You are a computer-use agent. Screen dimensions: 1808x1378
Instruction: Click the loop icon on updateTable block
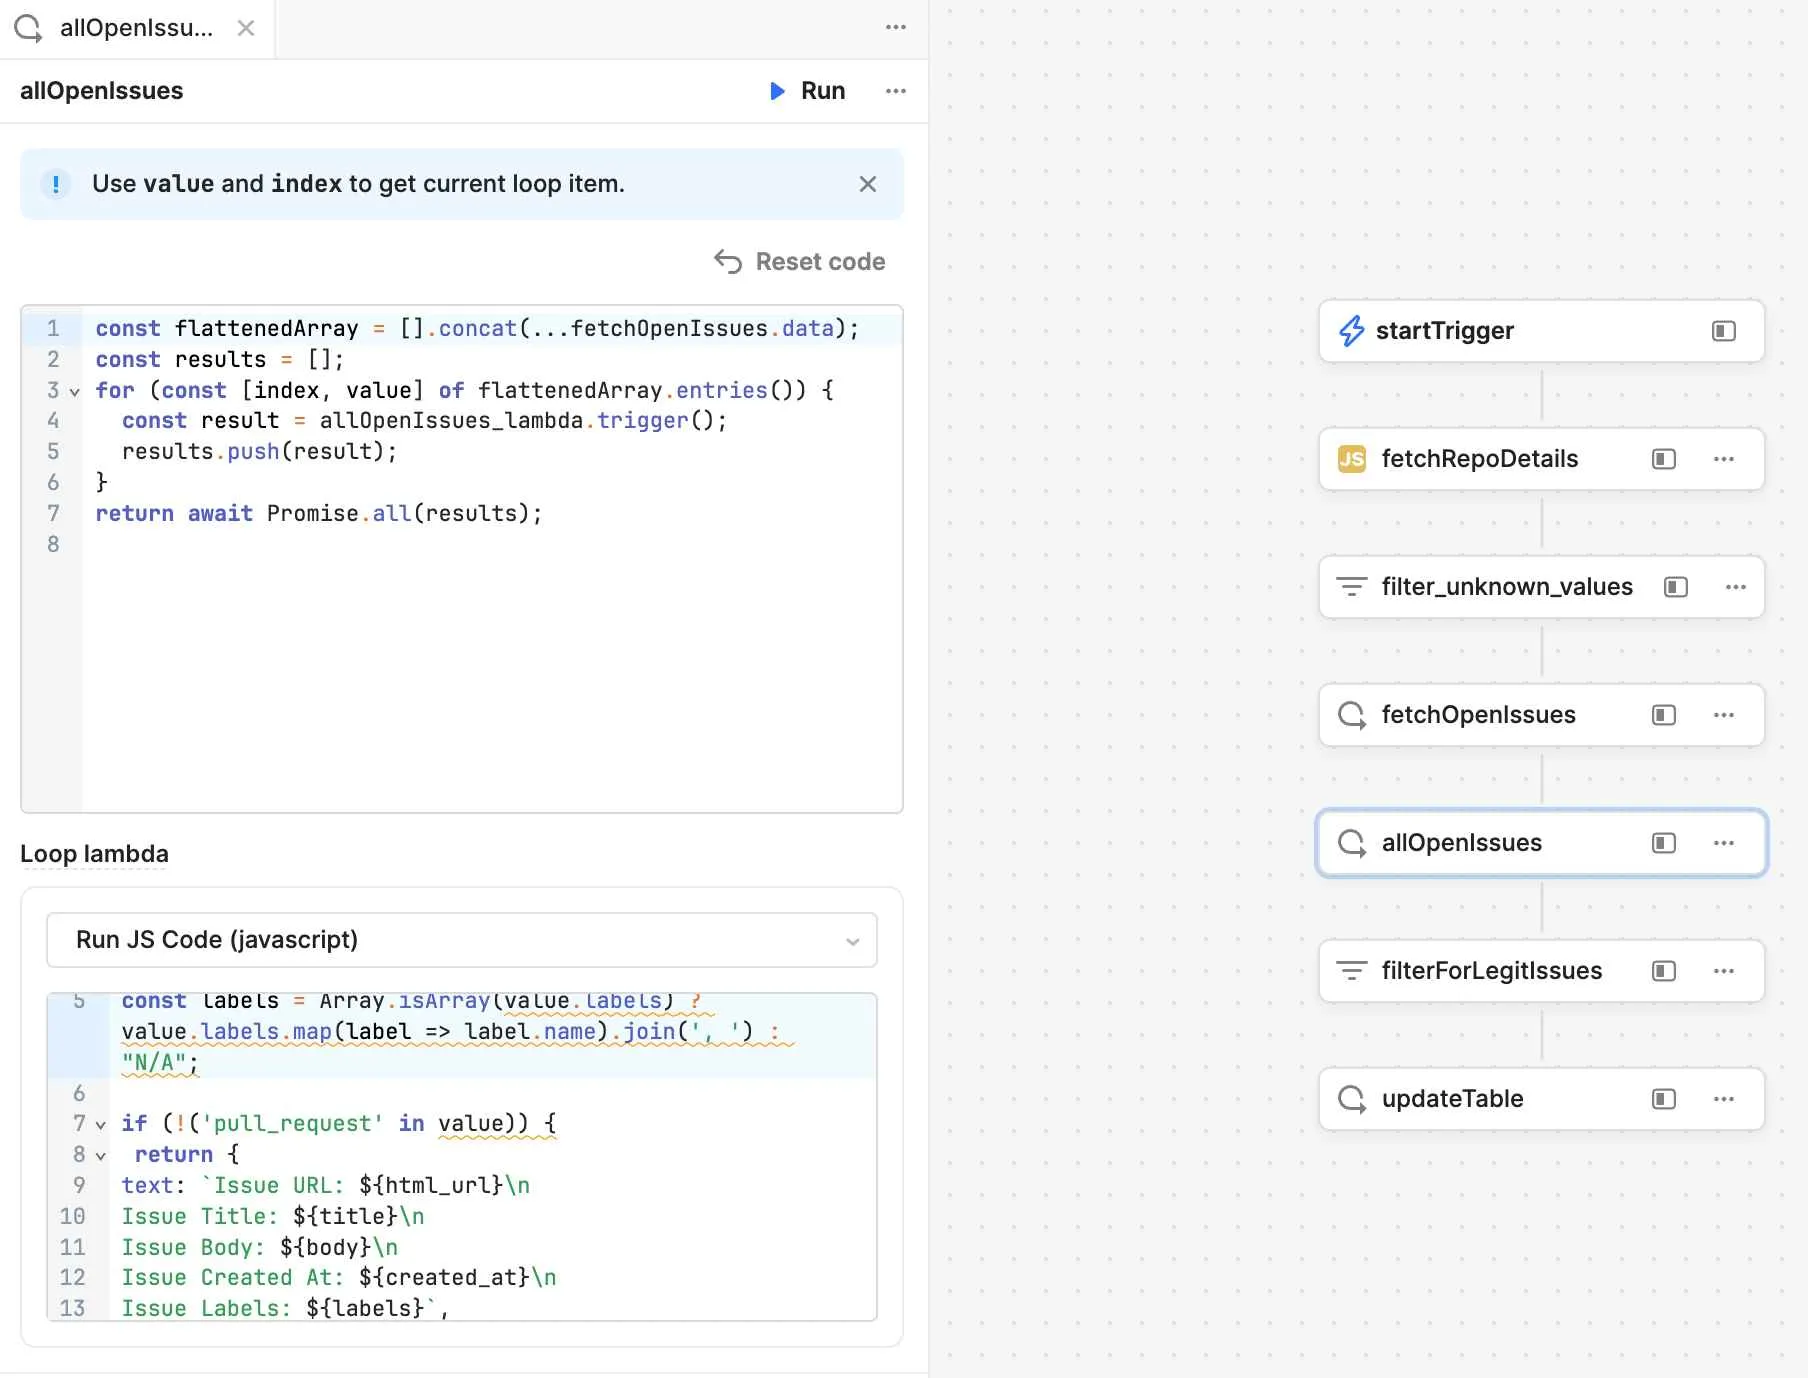(1352, 1099)
